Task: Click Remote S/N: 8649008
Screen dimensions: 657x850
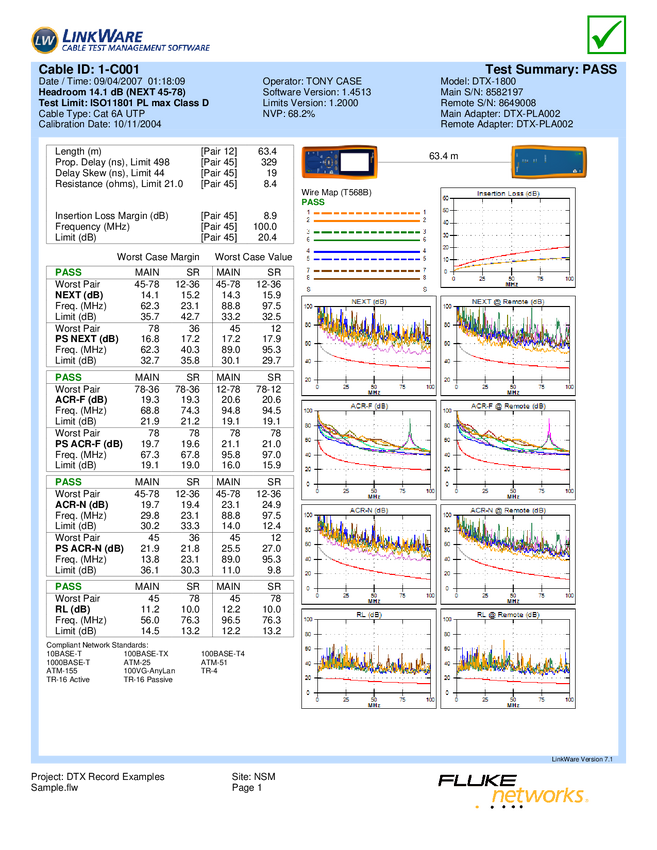Action: point(488,103)
